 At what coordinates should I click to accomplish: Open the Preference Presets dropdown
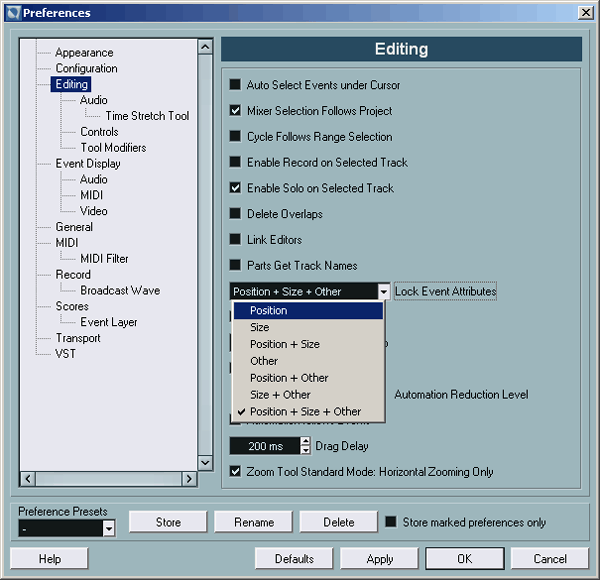109,529
